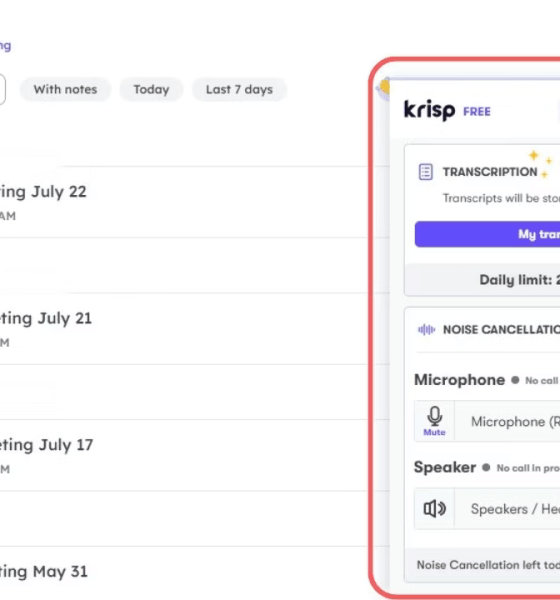Open the My transcripts button
Image resolution: width=560 pixels, height=600 pixels.
pos(487,234)
